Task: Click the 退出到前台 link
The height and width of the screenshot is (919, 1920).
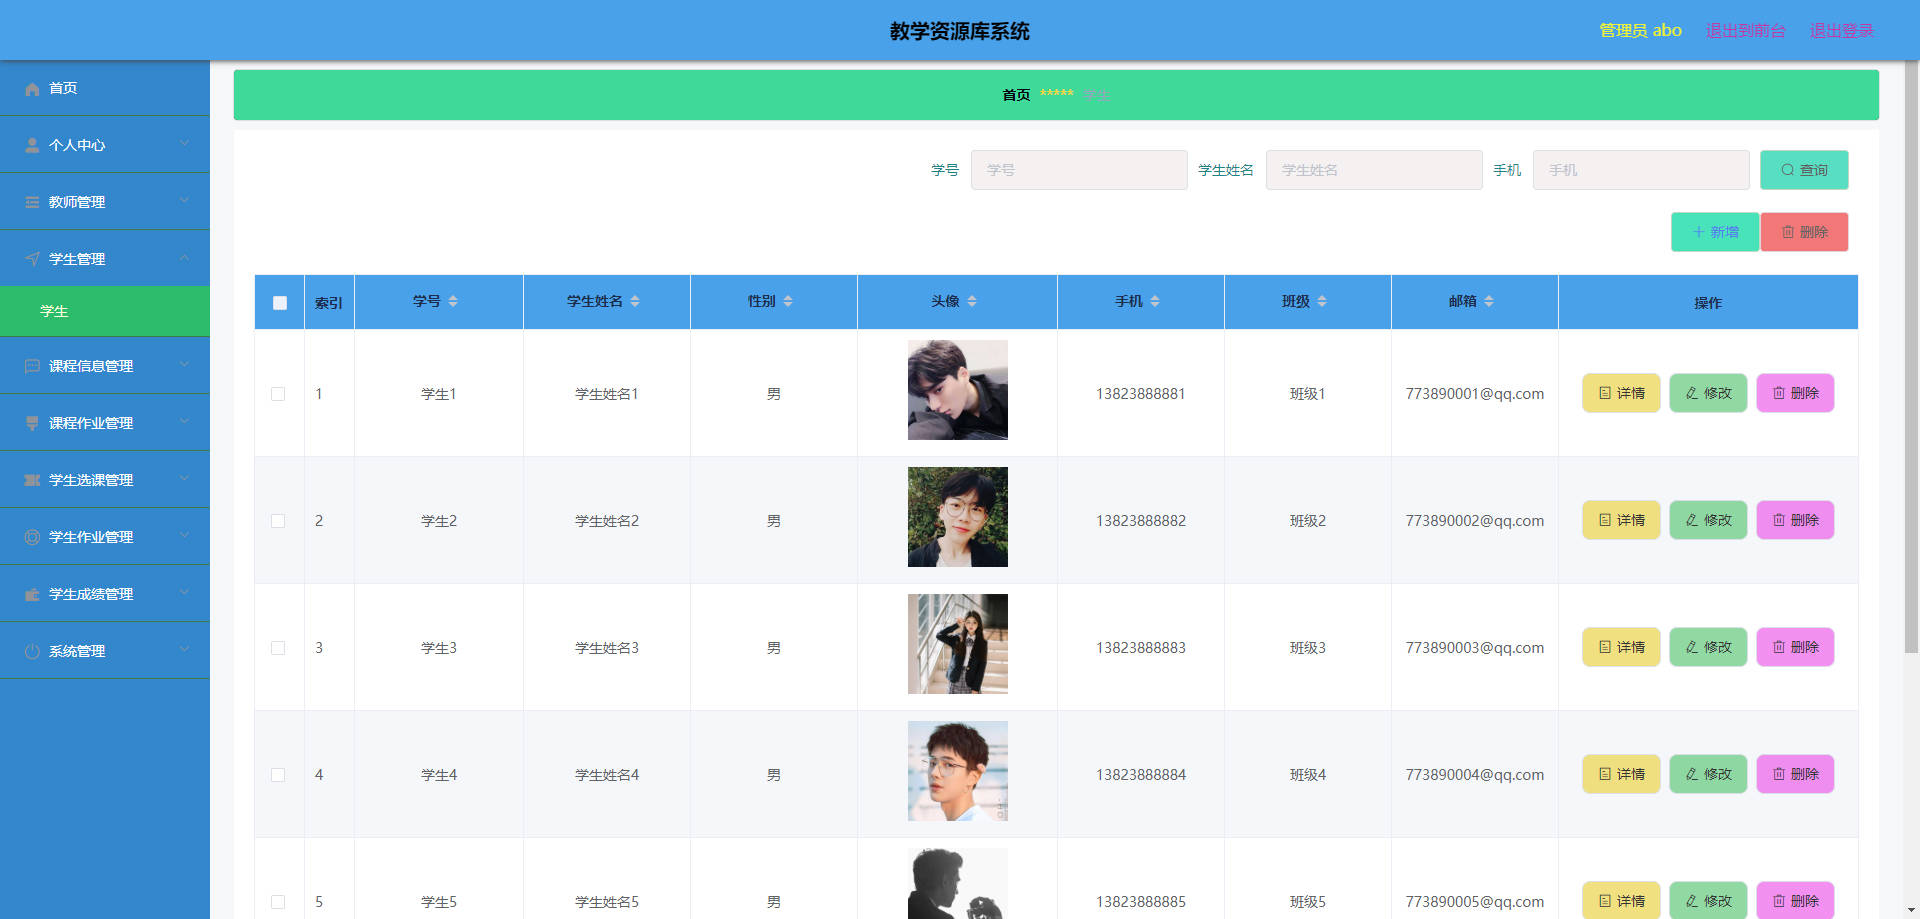Action: [1745, 31]
